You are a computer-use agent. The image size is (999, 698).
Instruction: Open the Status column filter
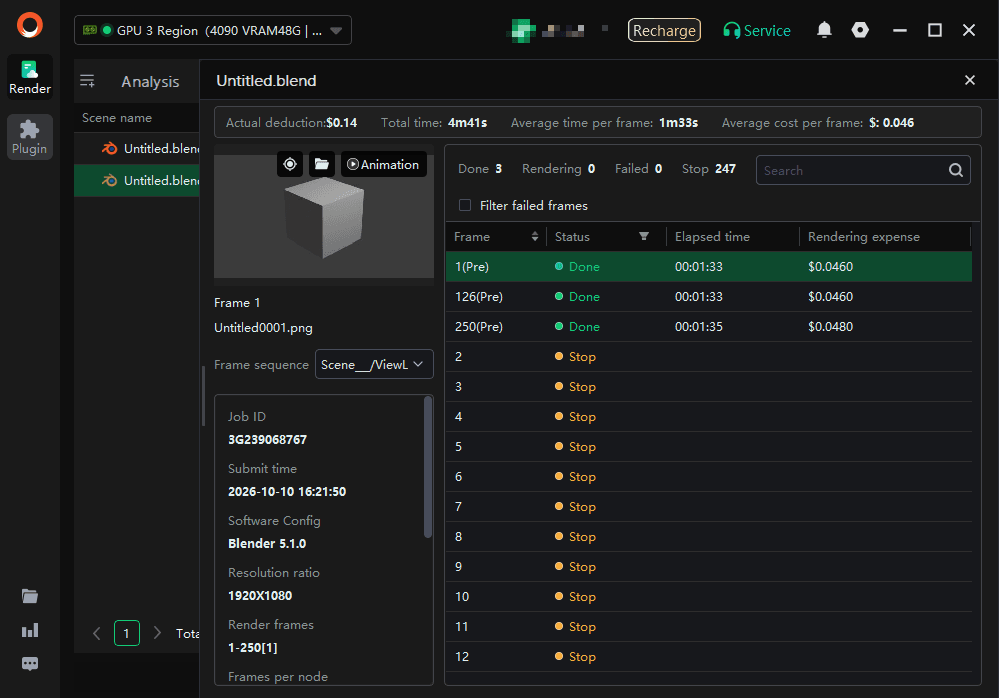pyautogui.click(x=644, y=236)
